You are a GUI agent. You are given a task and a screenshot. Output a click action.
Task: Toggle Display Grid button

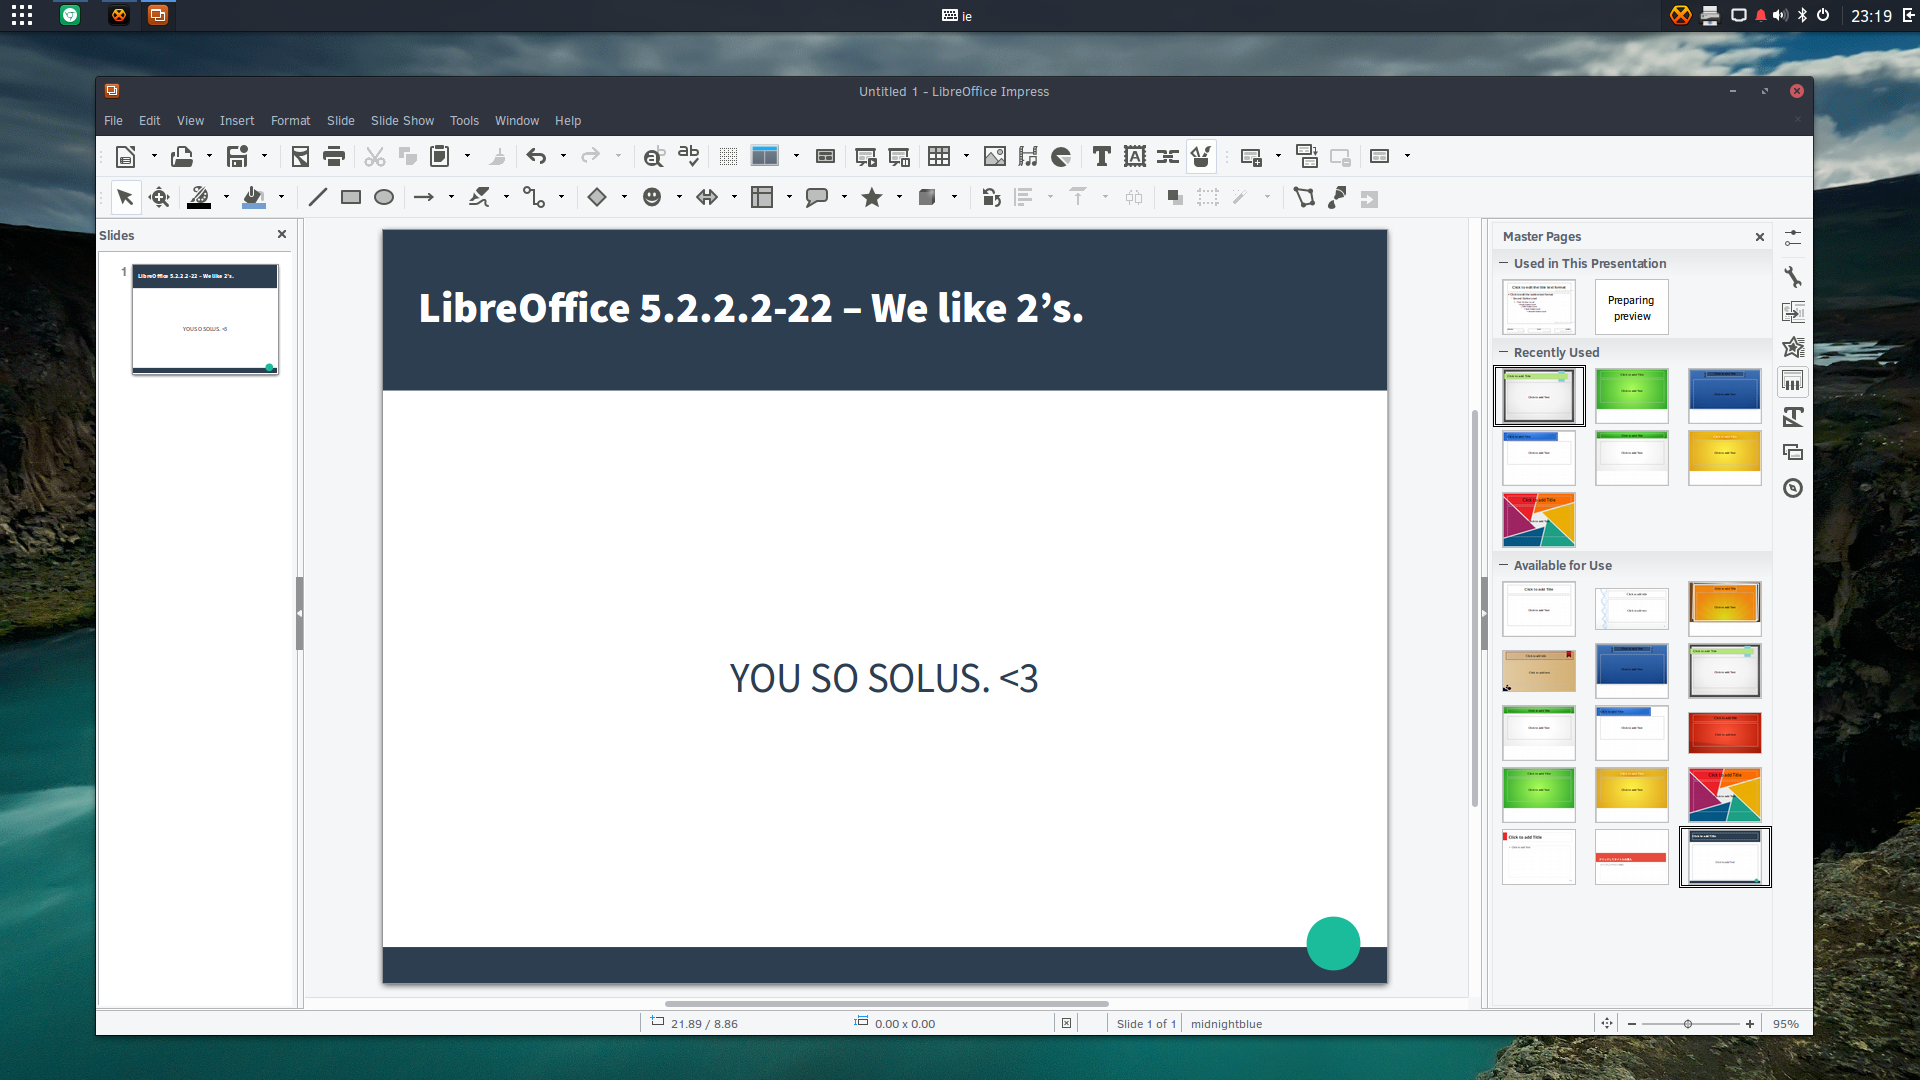728,156
